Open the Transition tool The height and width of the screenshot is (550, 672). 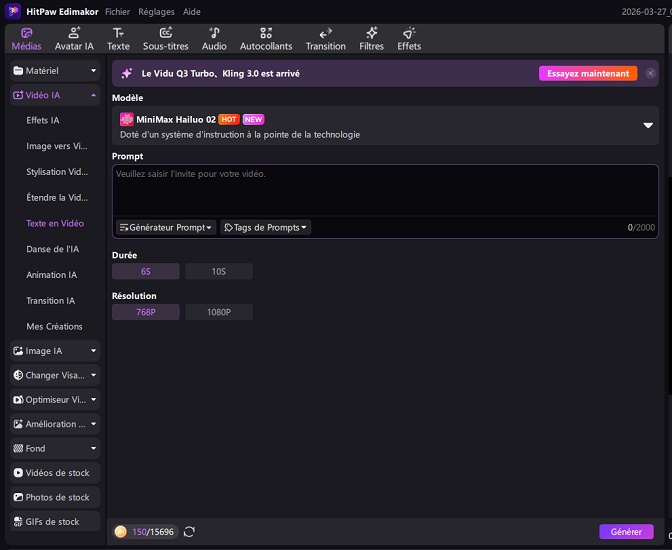[x=325, y=39]
